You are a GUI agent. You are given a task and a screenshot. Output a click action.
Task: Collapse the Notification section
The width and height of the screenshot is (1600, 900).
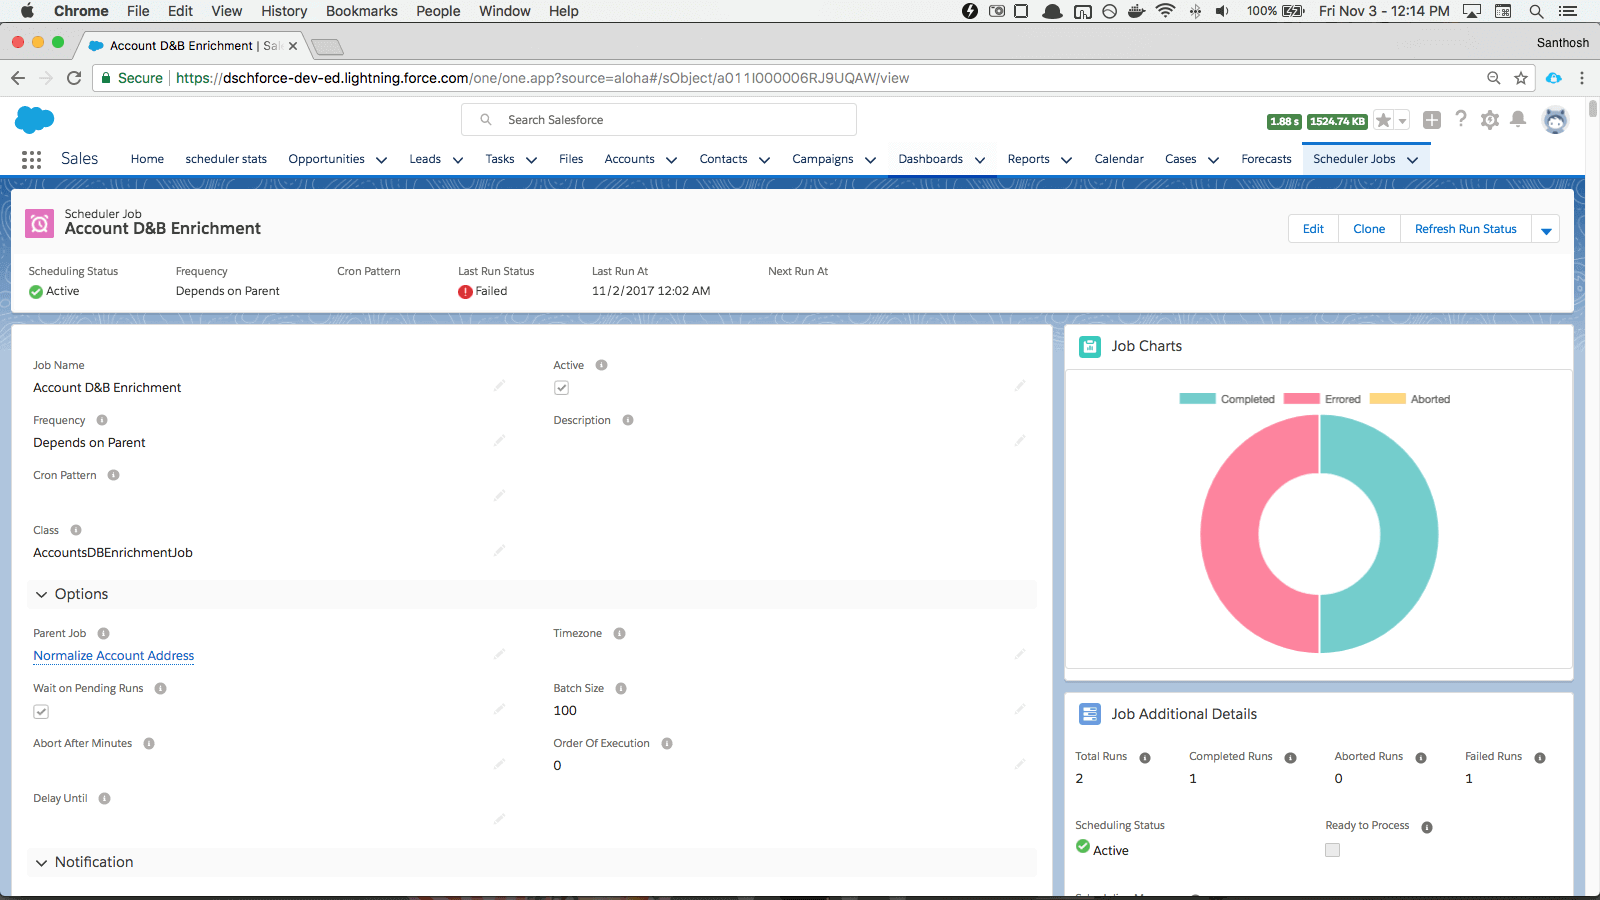point(42,863)
